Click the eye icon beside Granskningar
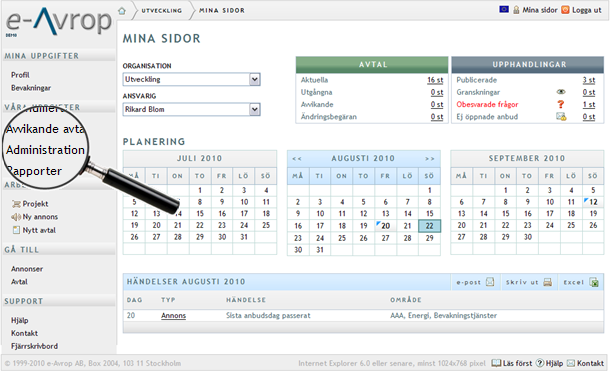610x371 pixels. (x=561, y=92)
